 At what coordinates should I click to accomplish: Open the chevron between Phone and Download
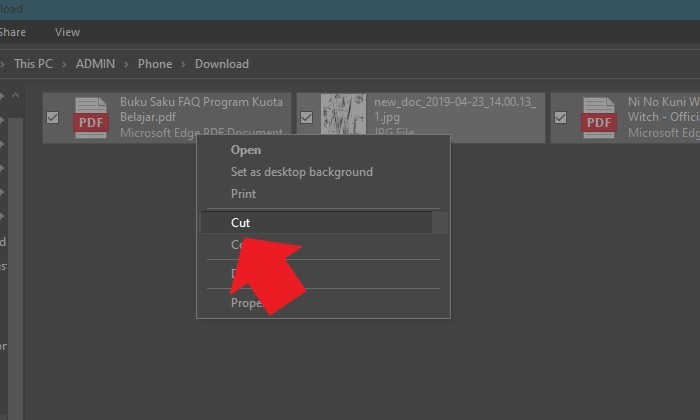click(x=183, y=64)
